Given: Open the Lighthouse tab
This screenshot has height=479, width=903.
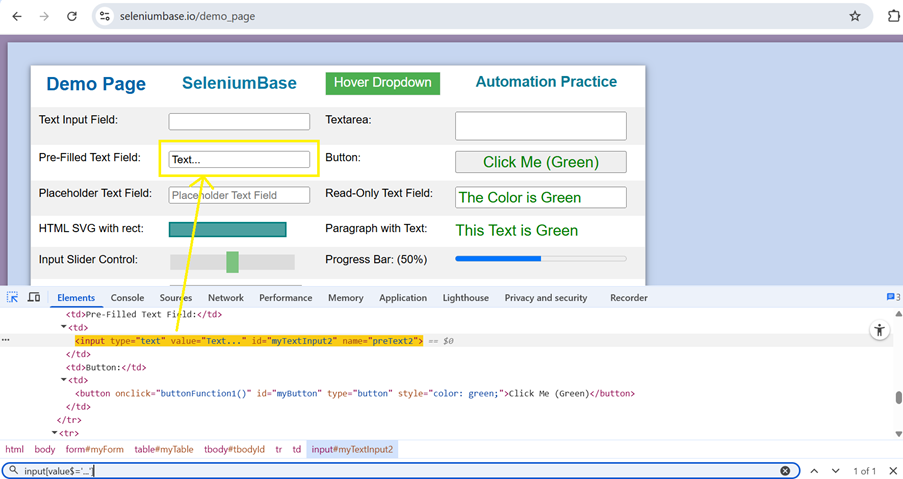Looking at the screenshot, I should [x=465, y=298].
